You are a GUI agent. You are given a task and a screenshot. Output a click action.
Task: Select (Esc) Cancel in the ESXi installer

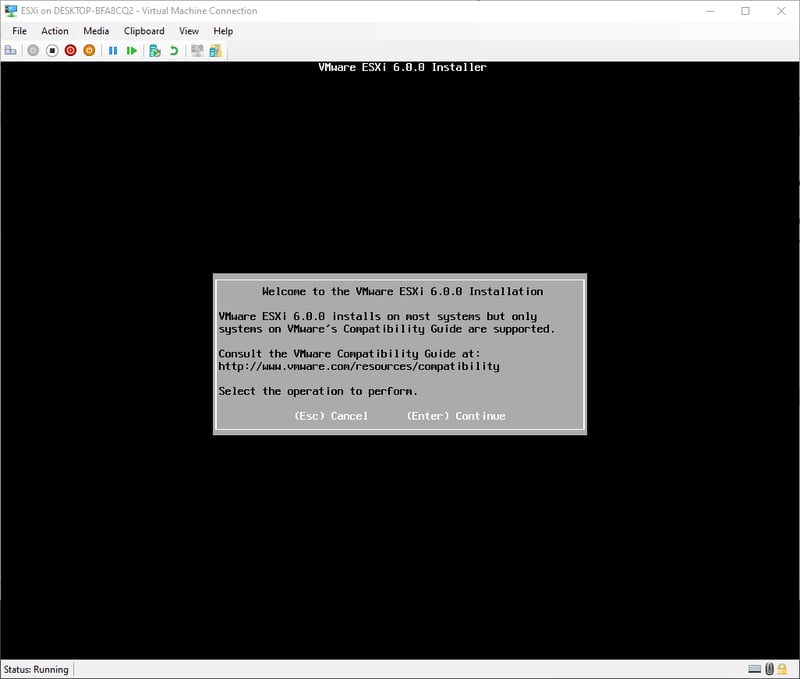coord(331,416)
